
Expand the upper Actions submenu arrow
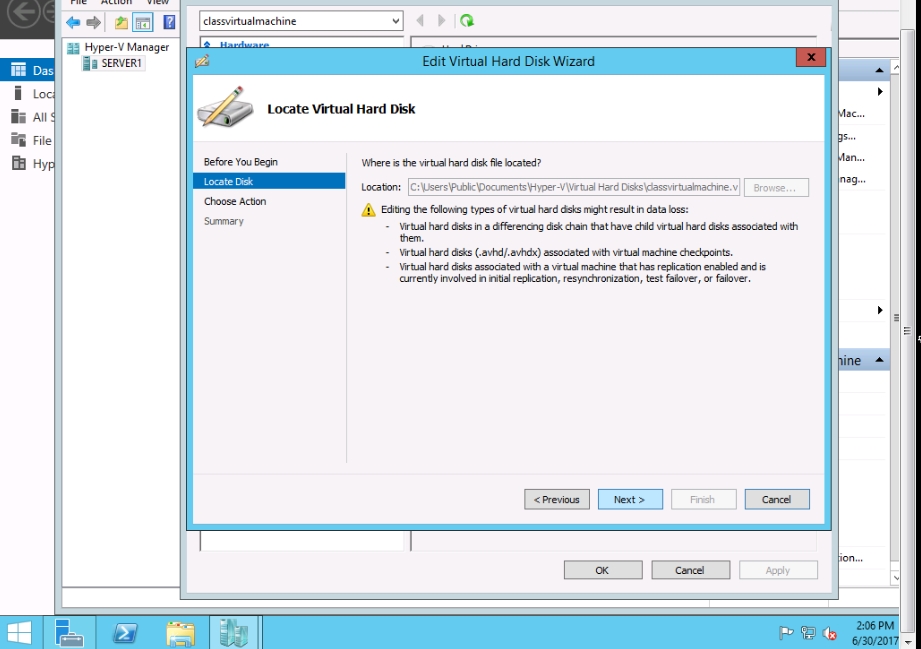[x=880, y=92]
